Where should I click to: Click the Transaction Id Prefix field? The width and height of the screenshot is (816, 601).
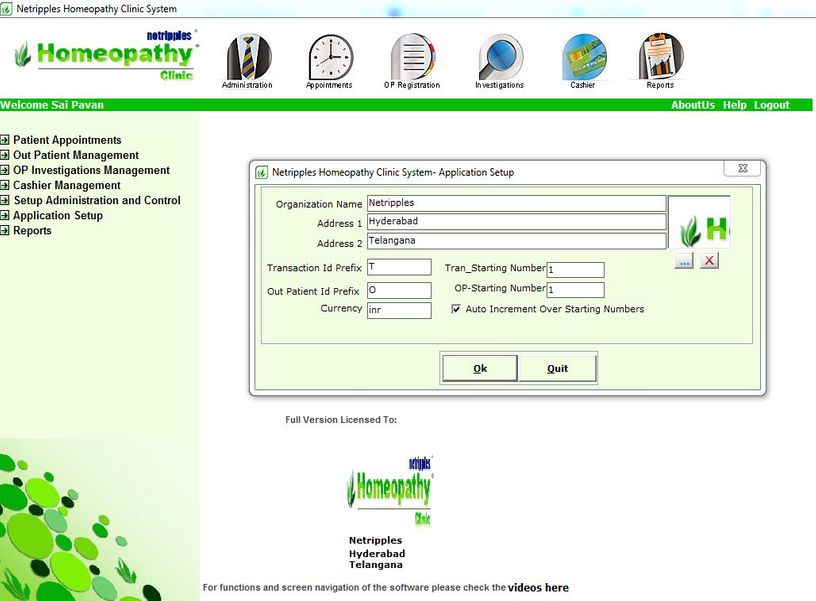[x=399, y=267]
